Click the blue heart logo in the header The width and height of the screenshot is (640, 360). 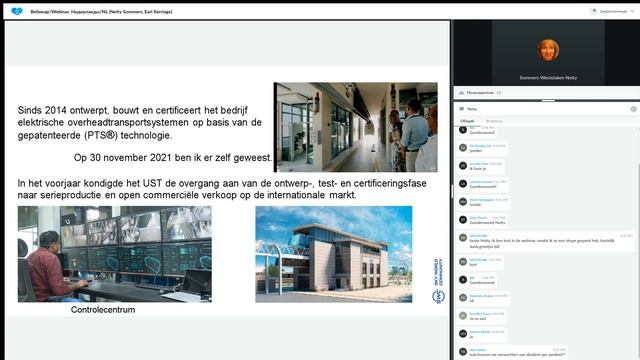tap(17, 11)
